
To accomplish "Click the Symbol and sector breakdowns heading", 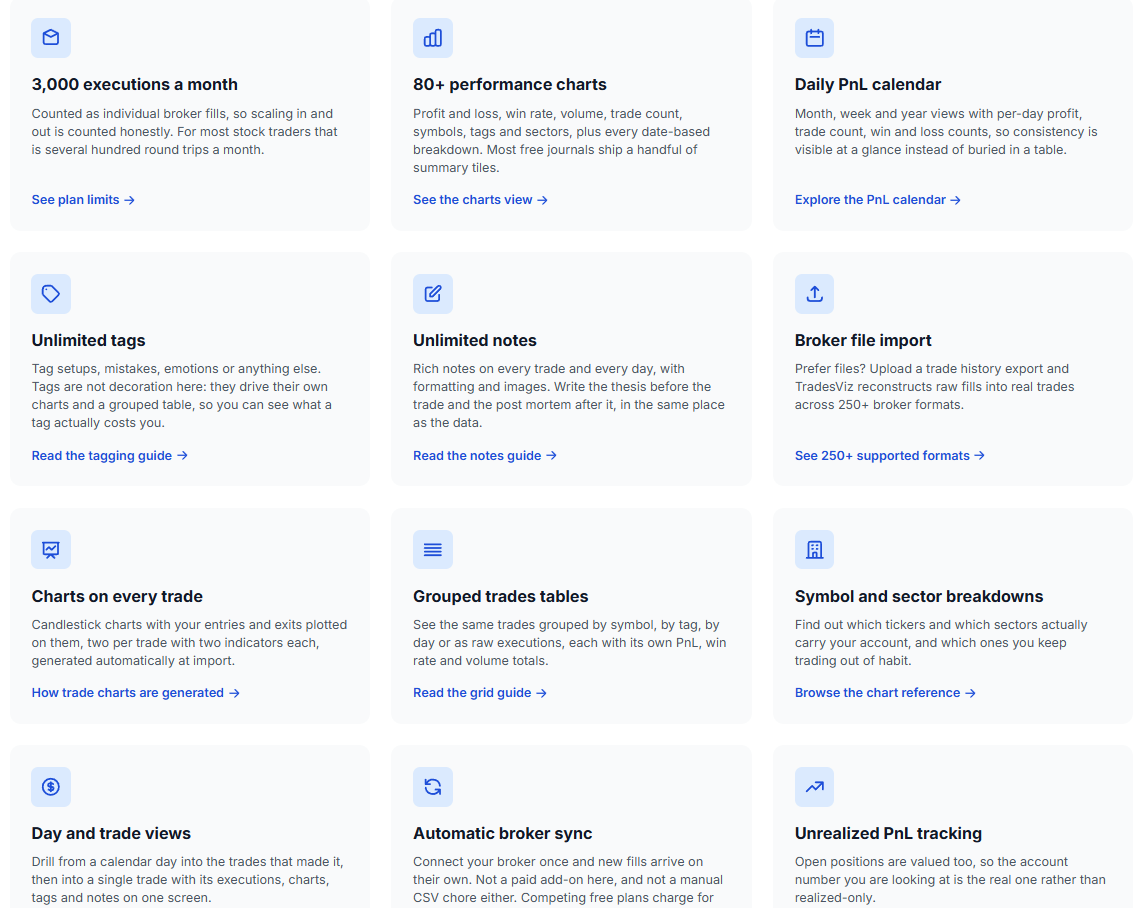I will click(x=919, y=597).
